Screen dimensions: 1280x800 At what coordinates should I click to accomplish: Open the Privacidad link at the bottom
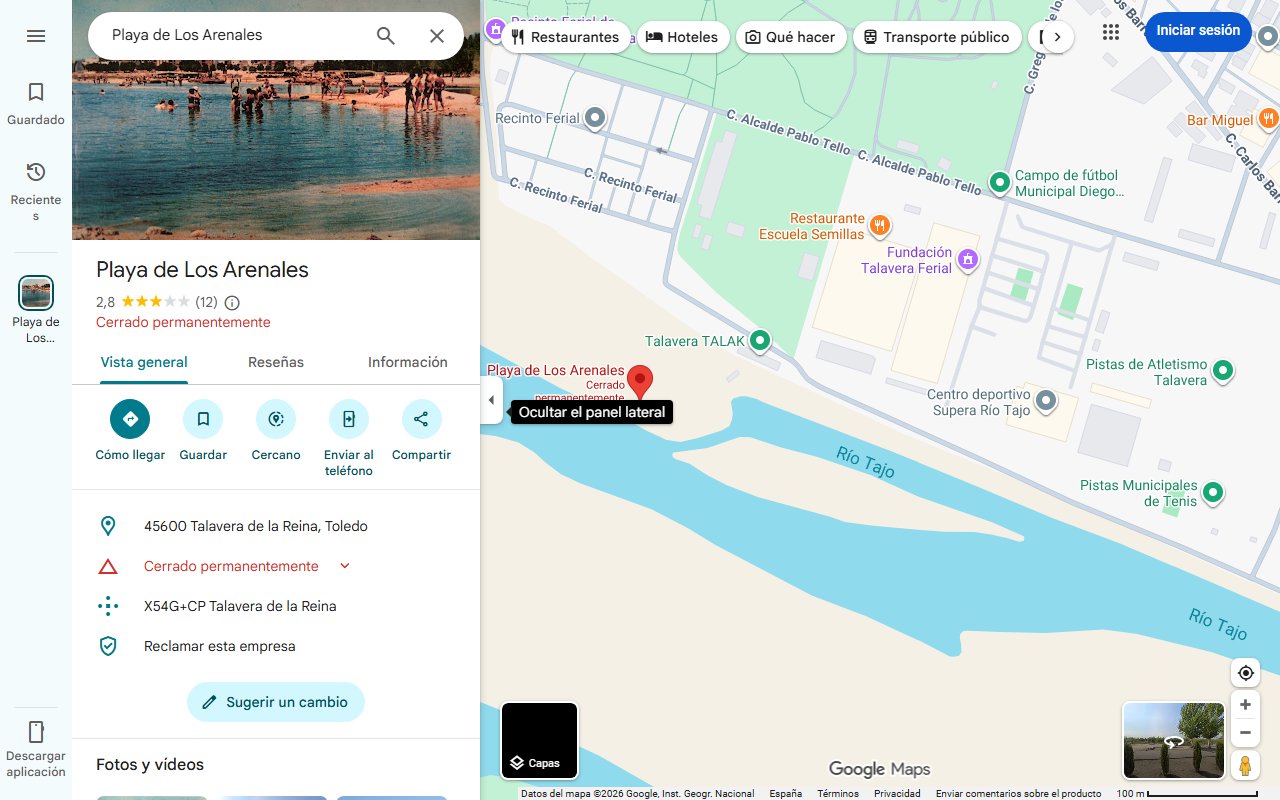(897, 793)
